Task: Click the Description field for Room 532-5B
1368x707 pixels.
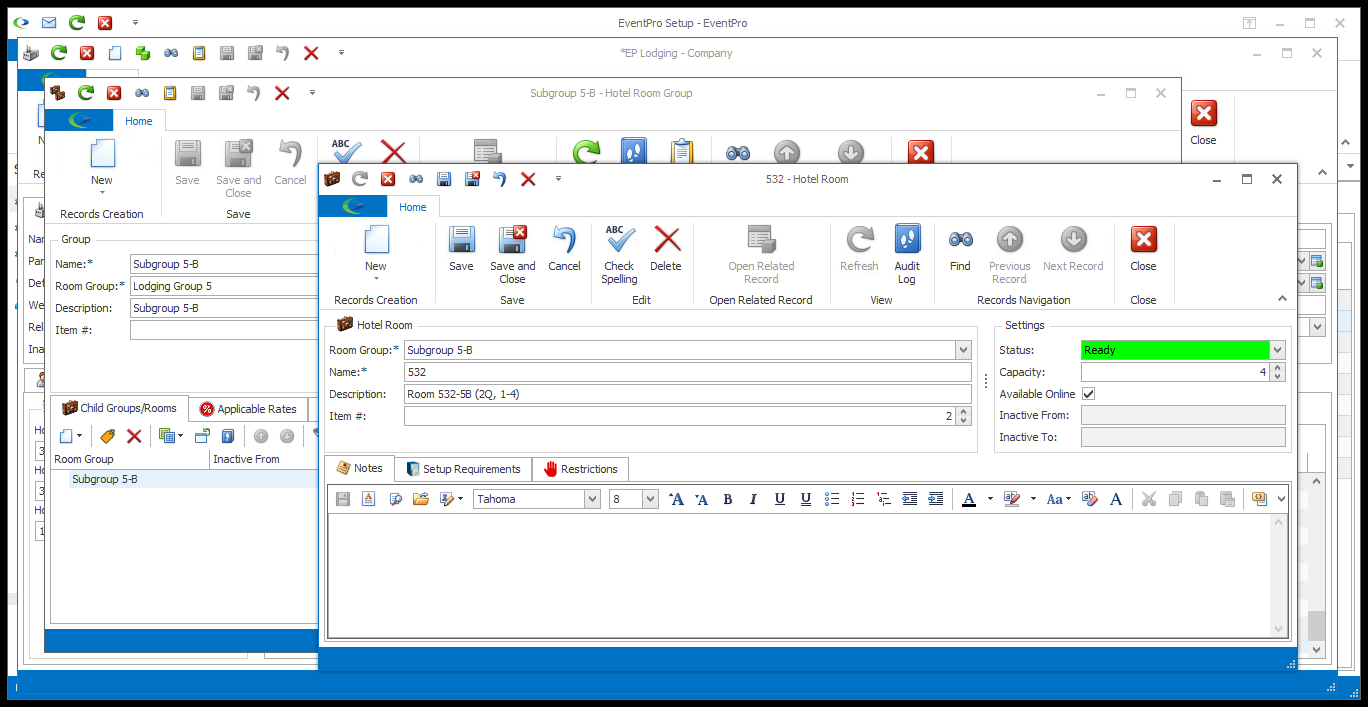Action: [x=687, y=394]
